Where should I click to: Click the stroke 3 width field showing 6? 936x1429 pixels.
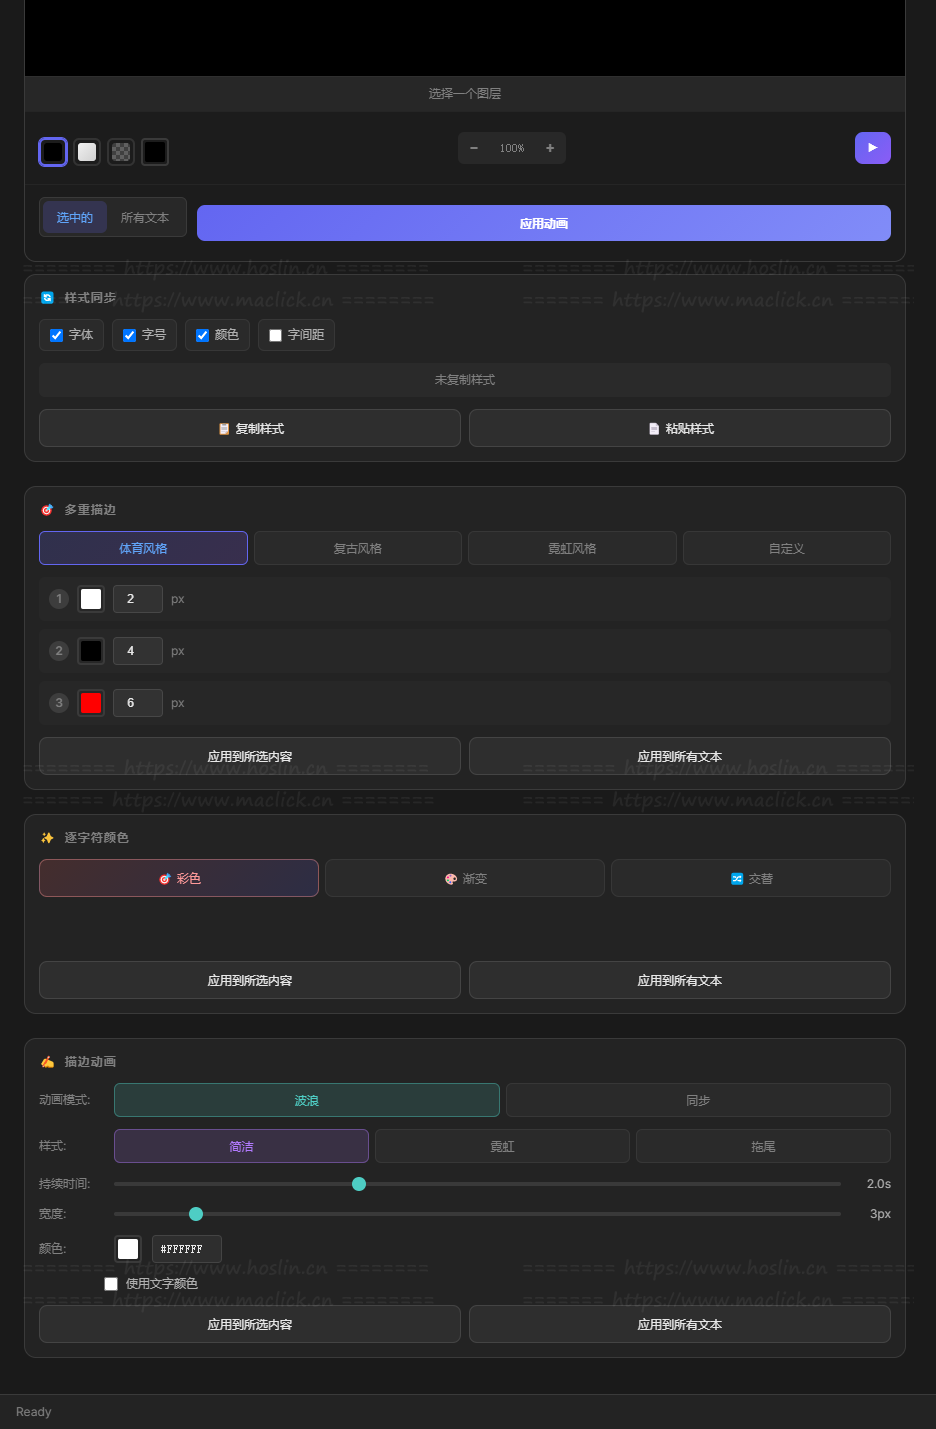(138, 703)
